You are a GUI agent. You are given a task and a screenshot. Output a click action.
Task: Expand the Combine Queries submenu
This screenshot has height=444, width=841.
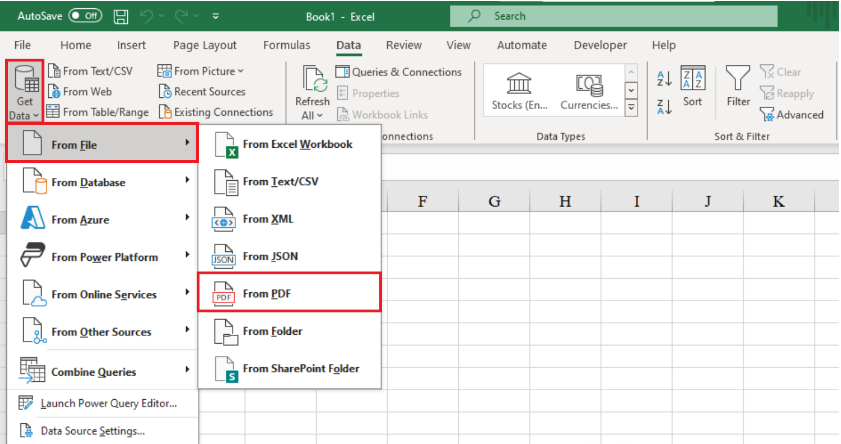[103, 372]
